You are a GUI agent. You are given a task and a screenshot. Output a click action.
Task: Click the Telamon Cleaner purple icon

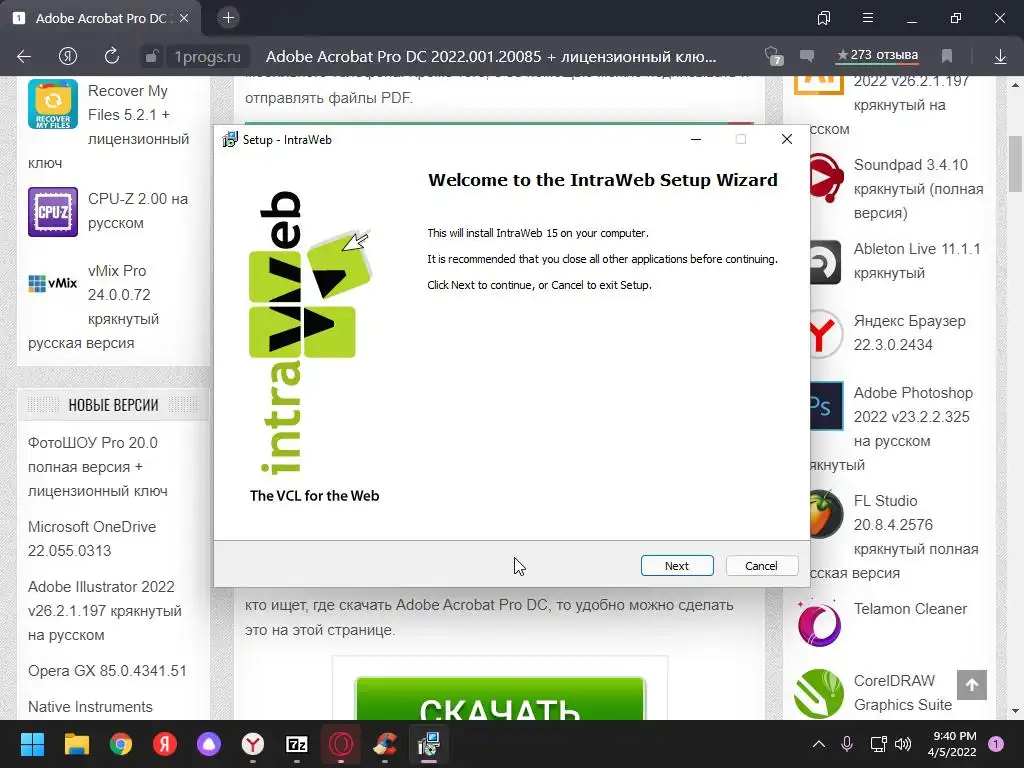(x=819, y=623)
